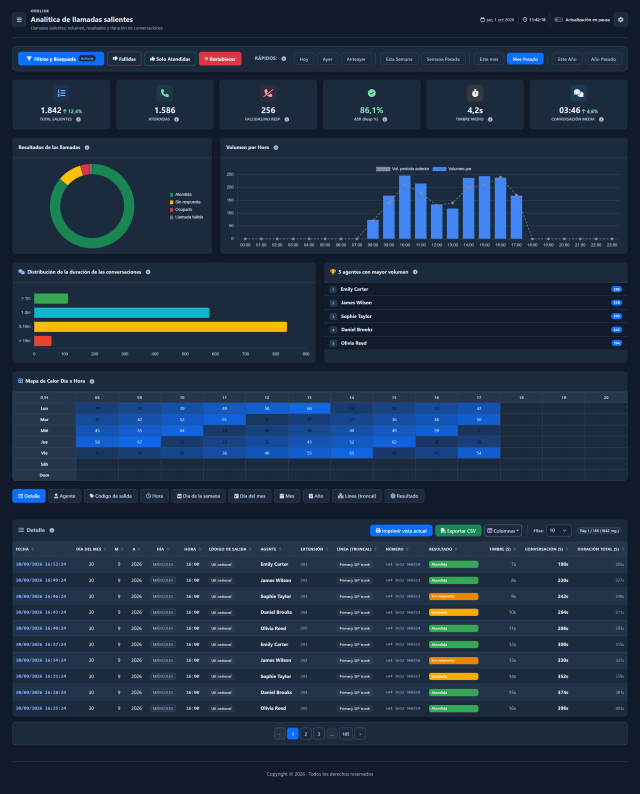The width and height of the screenshot is (640, 794).
Task: Switch to the Código de salida tab
Action: tap(111, 496)
